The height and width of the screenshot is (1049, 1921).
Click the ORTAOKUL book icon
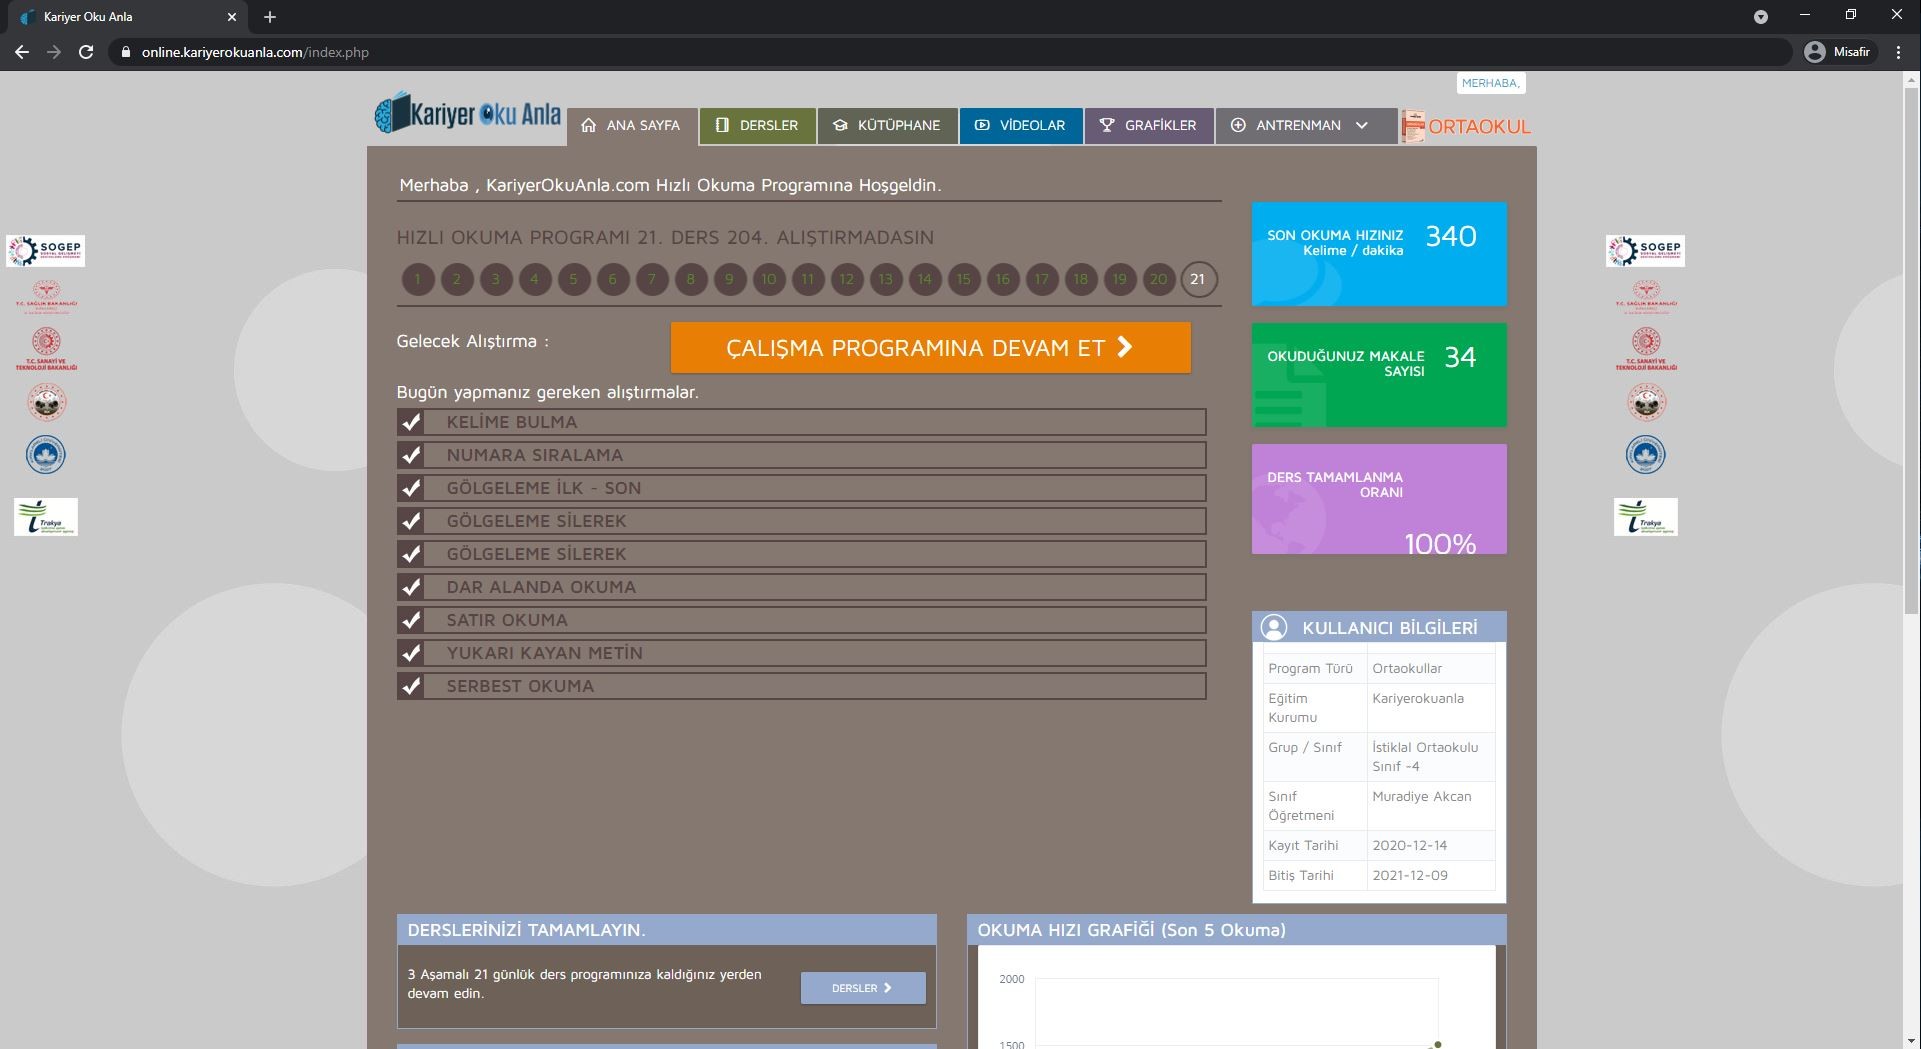pyautogui.click(x=1412, y=127)
